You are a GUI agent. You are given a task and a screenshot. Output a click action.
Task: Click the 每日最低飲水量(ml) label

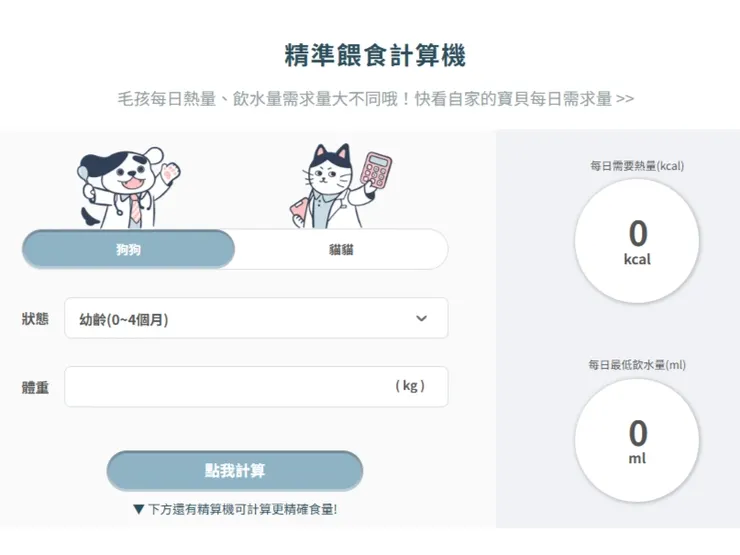(x=637, y=365)
